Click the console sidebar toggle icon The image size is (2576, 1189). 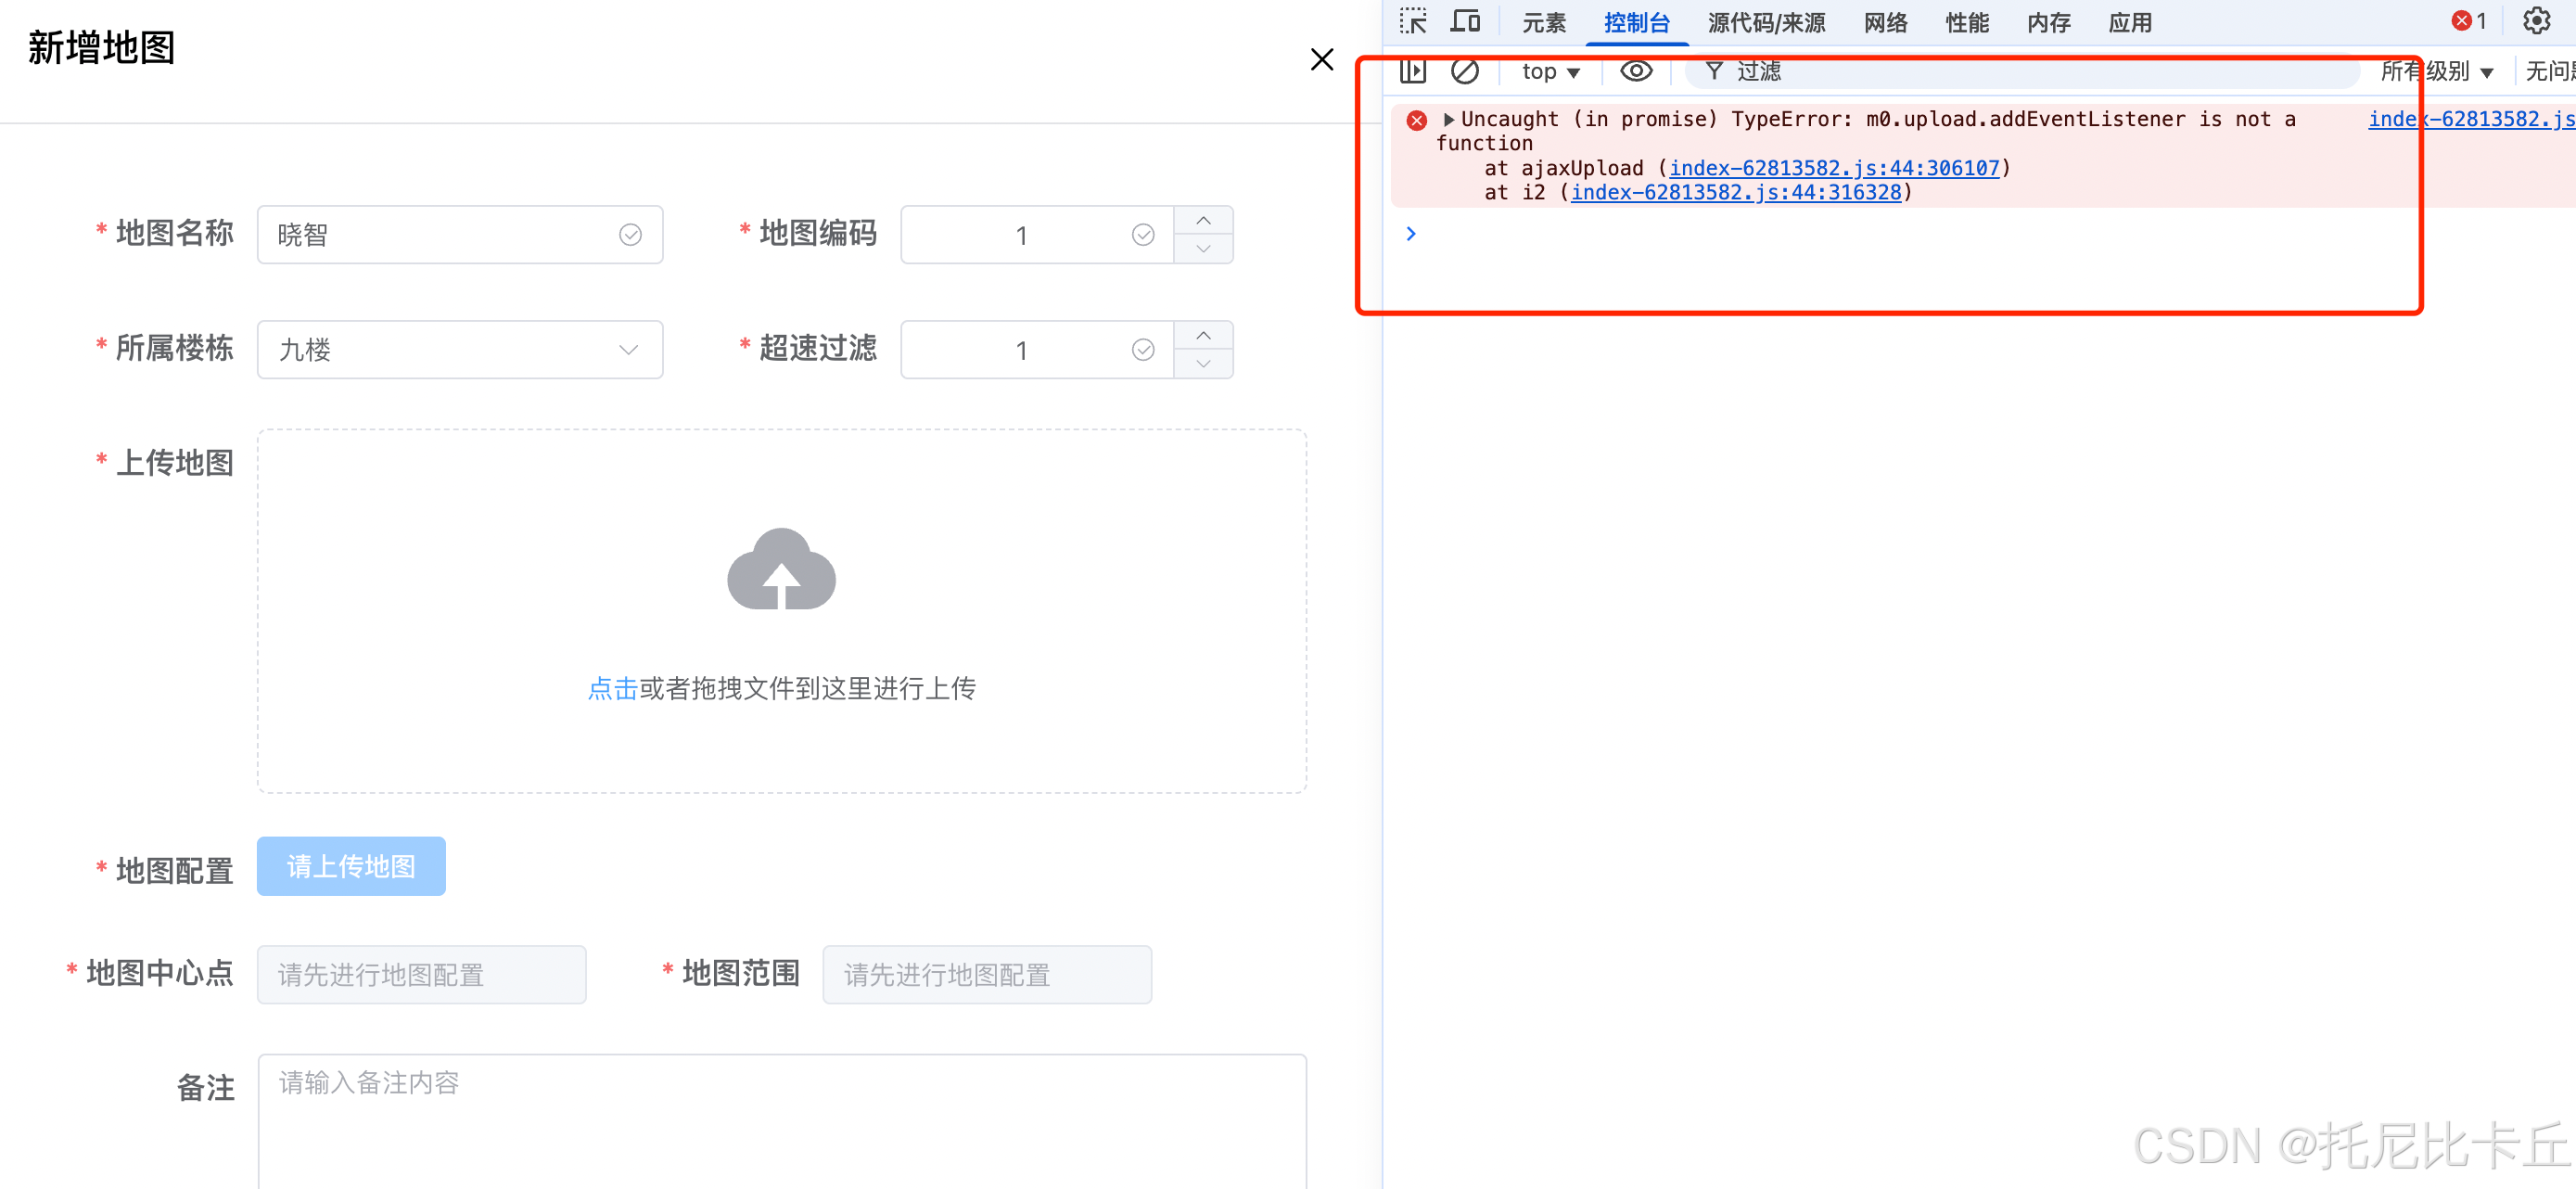click(1413, 71)
